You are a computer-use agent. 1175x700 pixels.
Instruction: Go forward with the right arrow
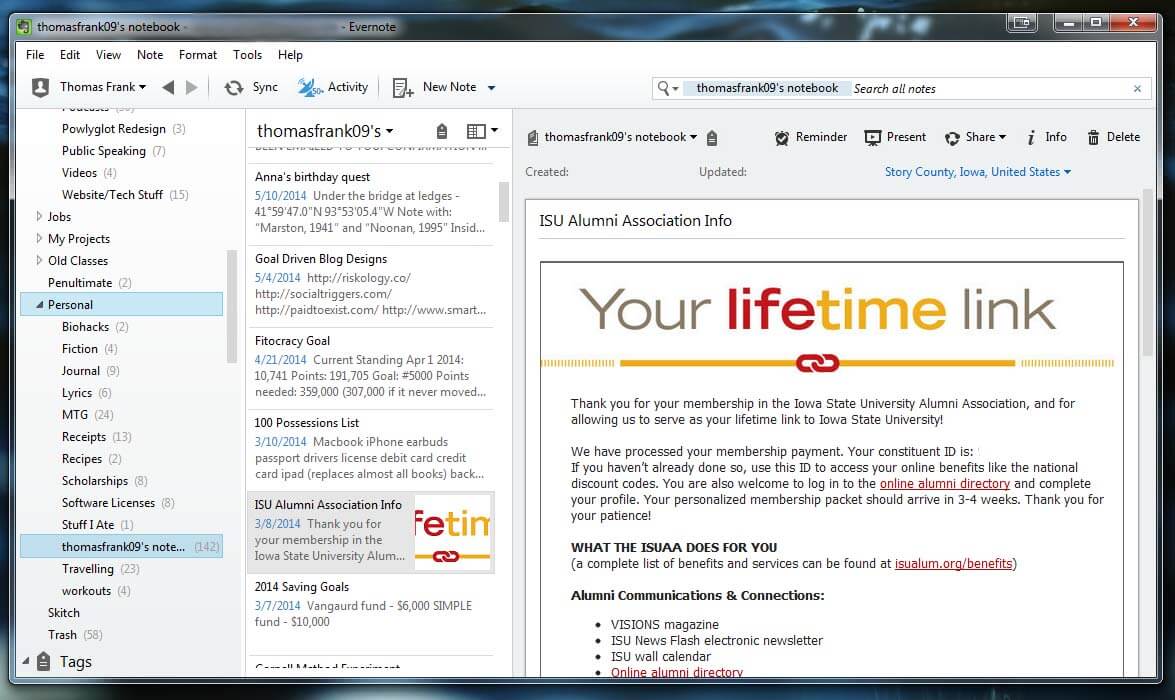192,88
